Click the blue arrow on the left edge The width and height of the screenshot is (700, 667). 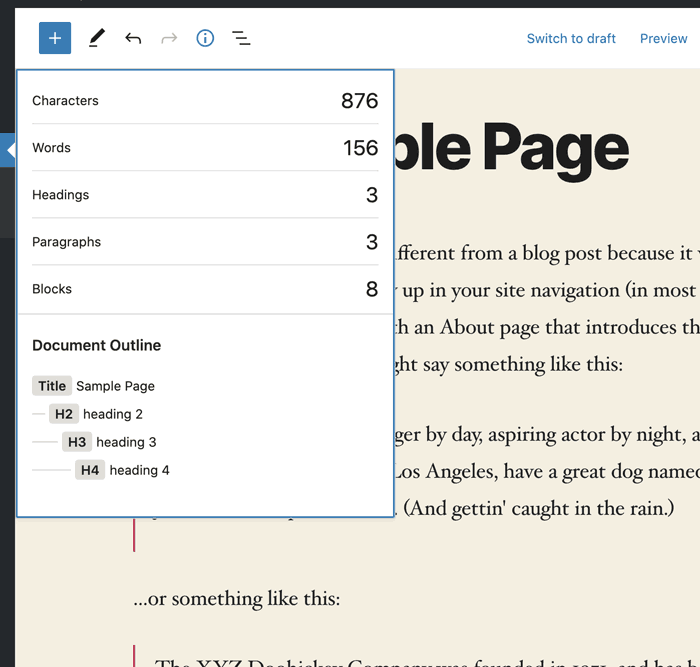(x=9, y=151)
